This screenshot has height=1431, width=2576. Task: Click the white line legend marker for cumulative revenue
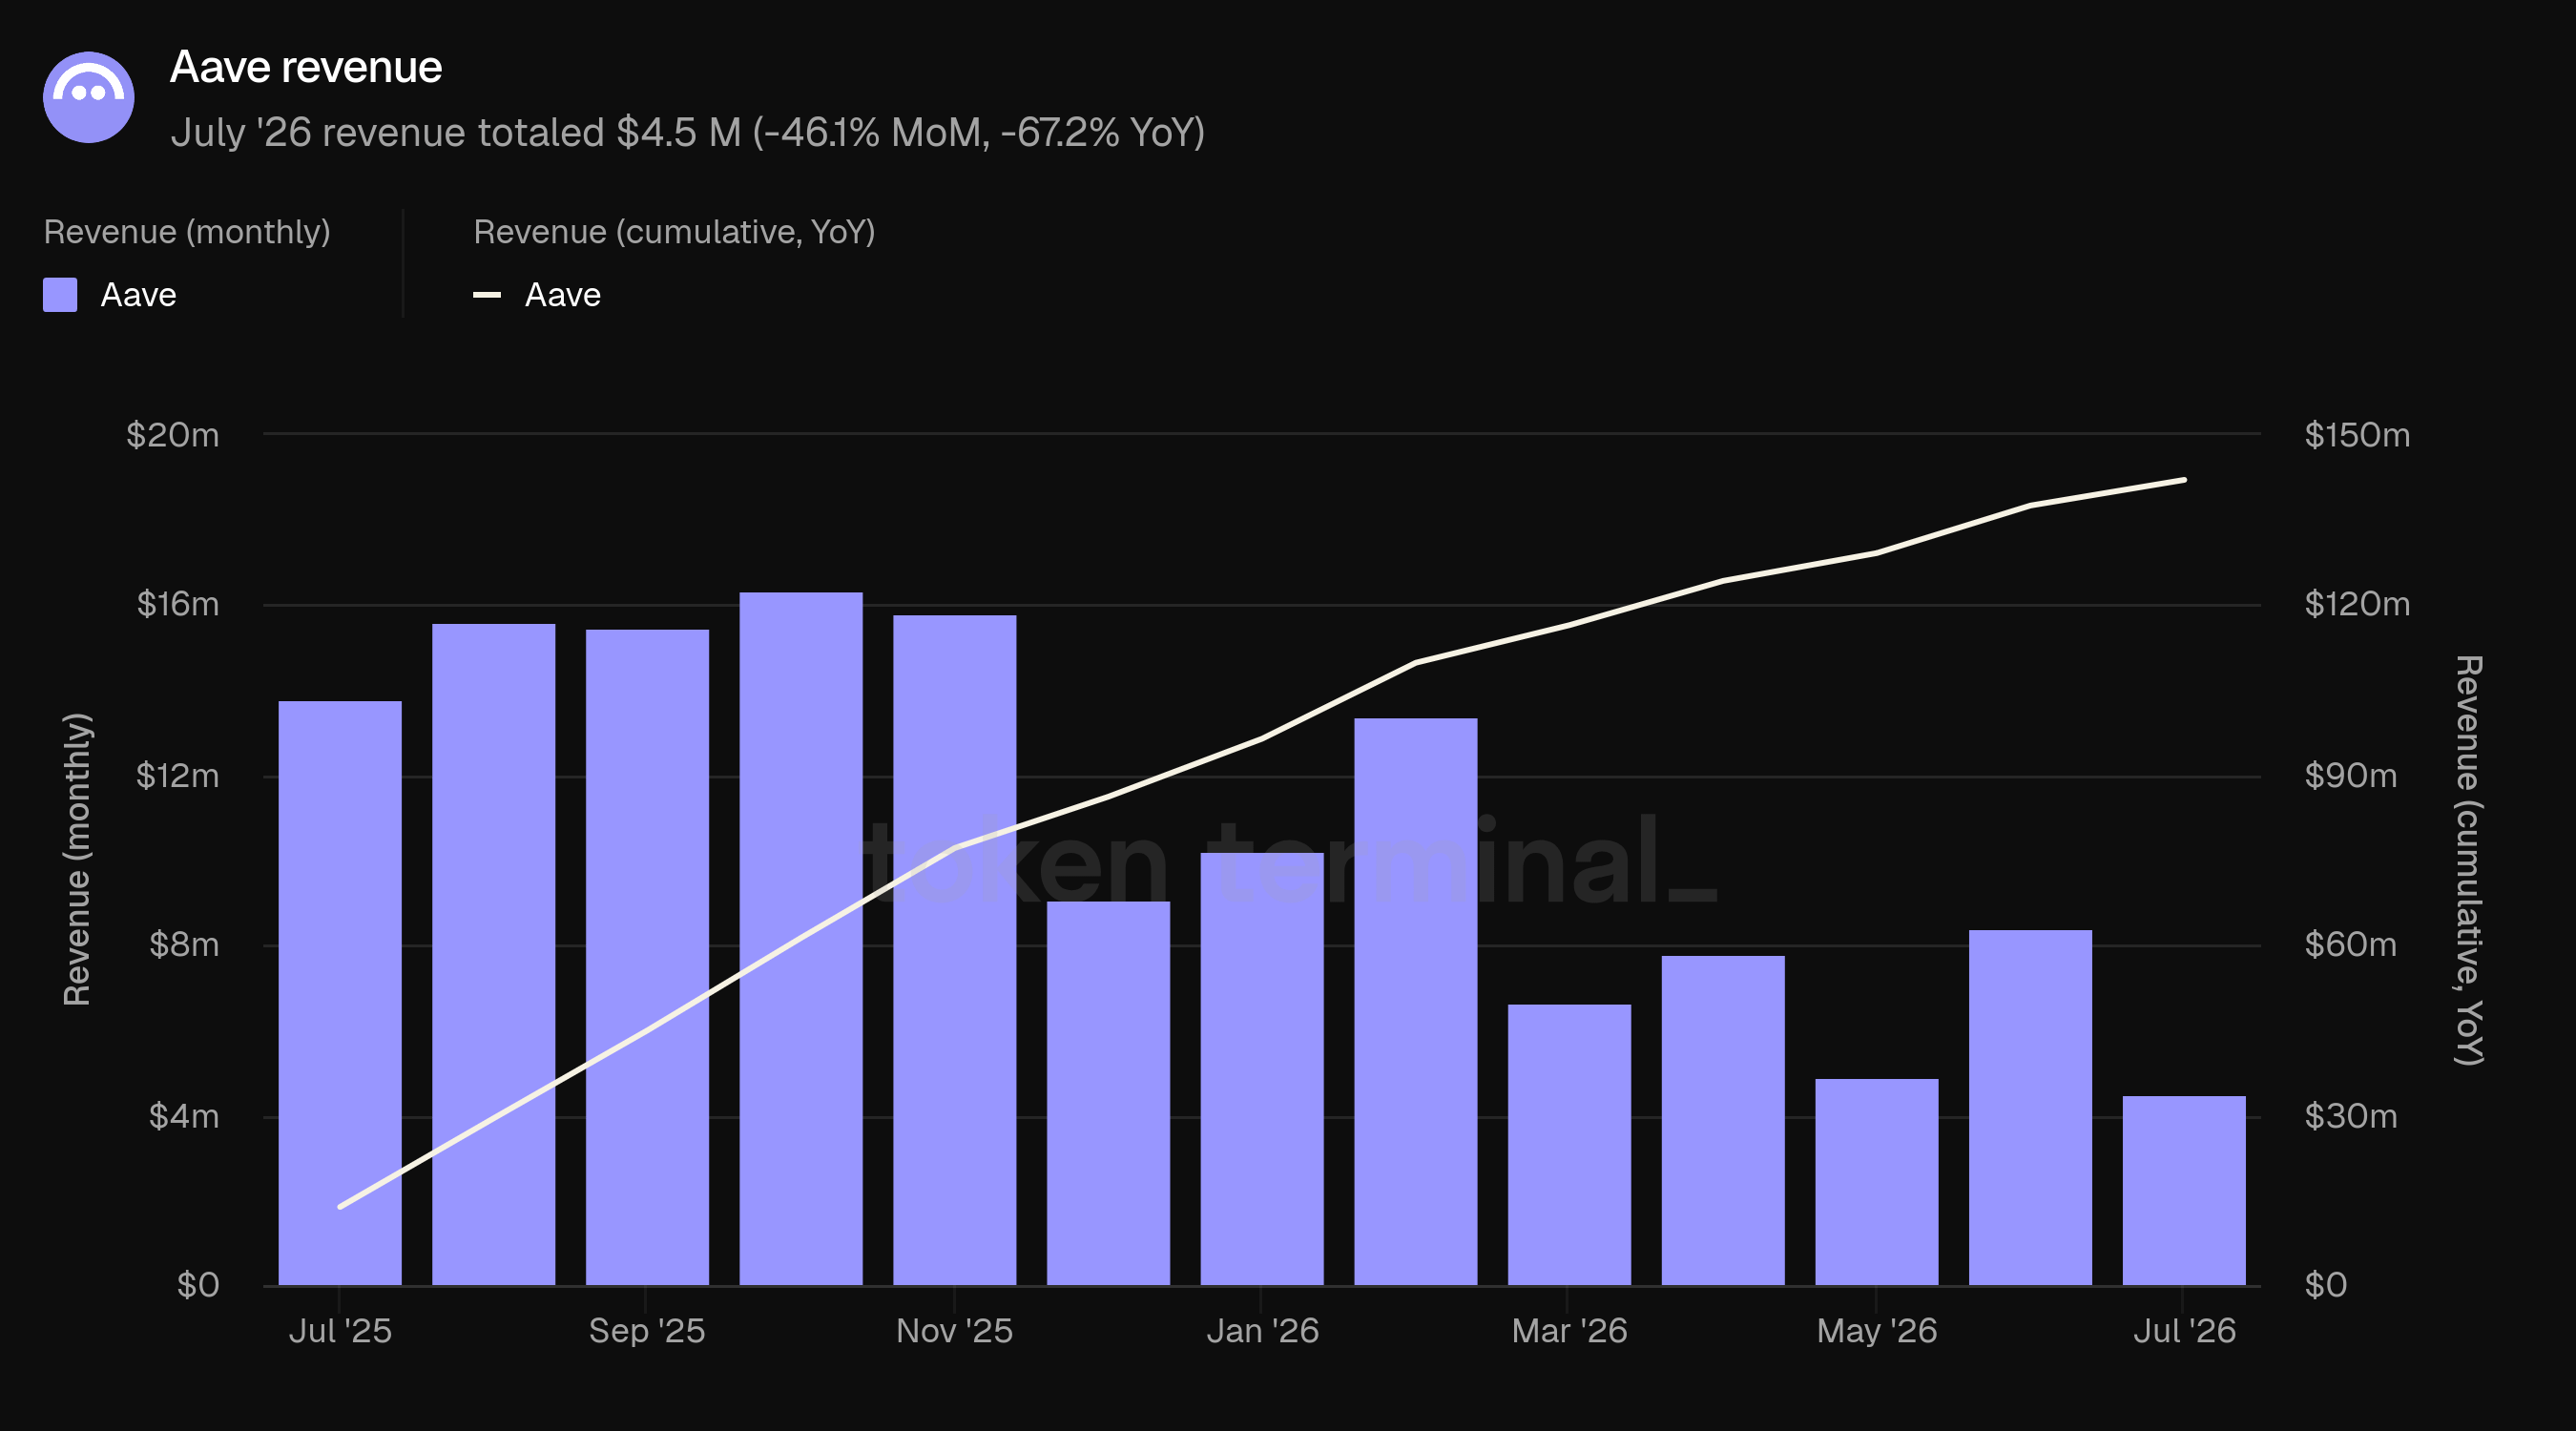(x=487, y=295)
